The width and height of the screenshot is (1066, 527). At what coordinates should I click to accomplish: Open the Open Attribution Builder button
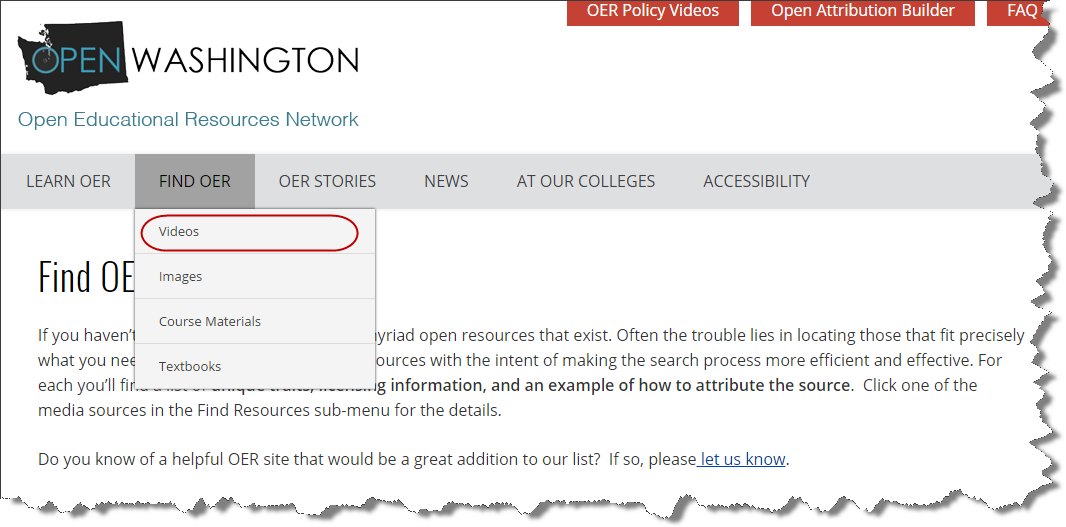pos(863,12)
